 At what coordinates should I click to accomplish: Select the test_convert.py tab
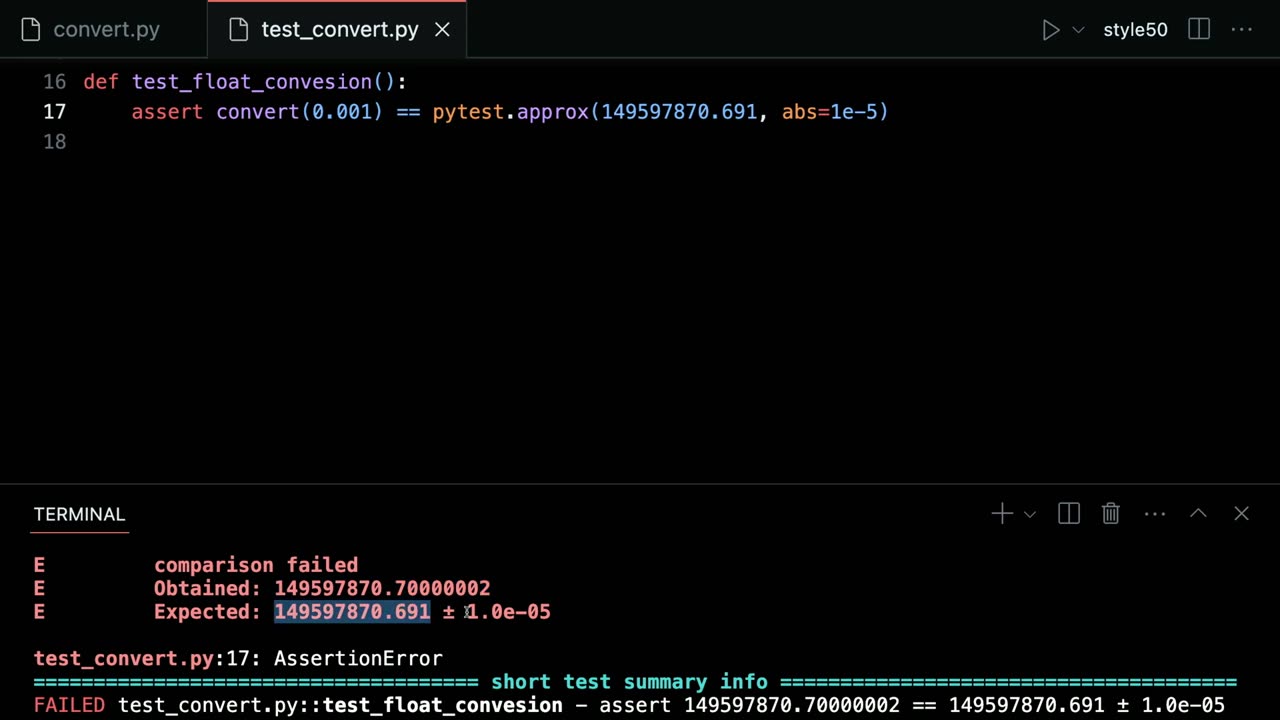(x=339, y=30)
